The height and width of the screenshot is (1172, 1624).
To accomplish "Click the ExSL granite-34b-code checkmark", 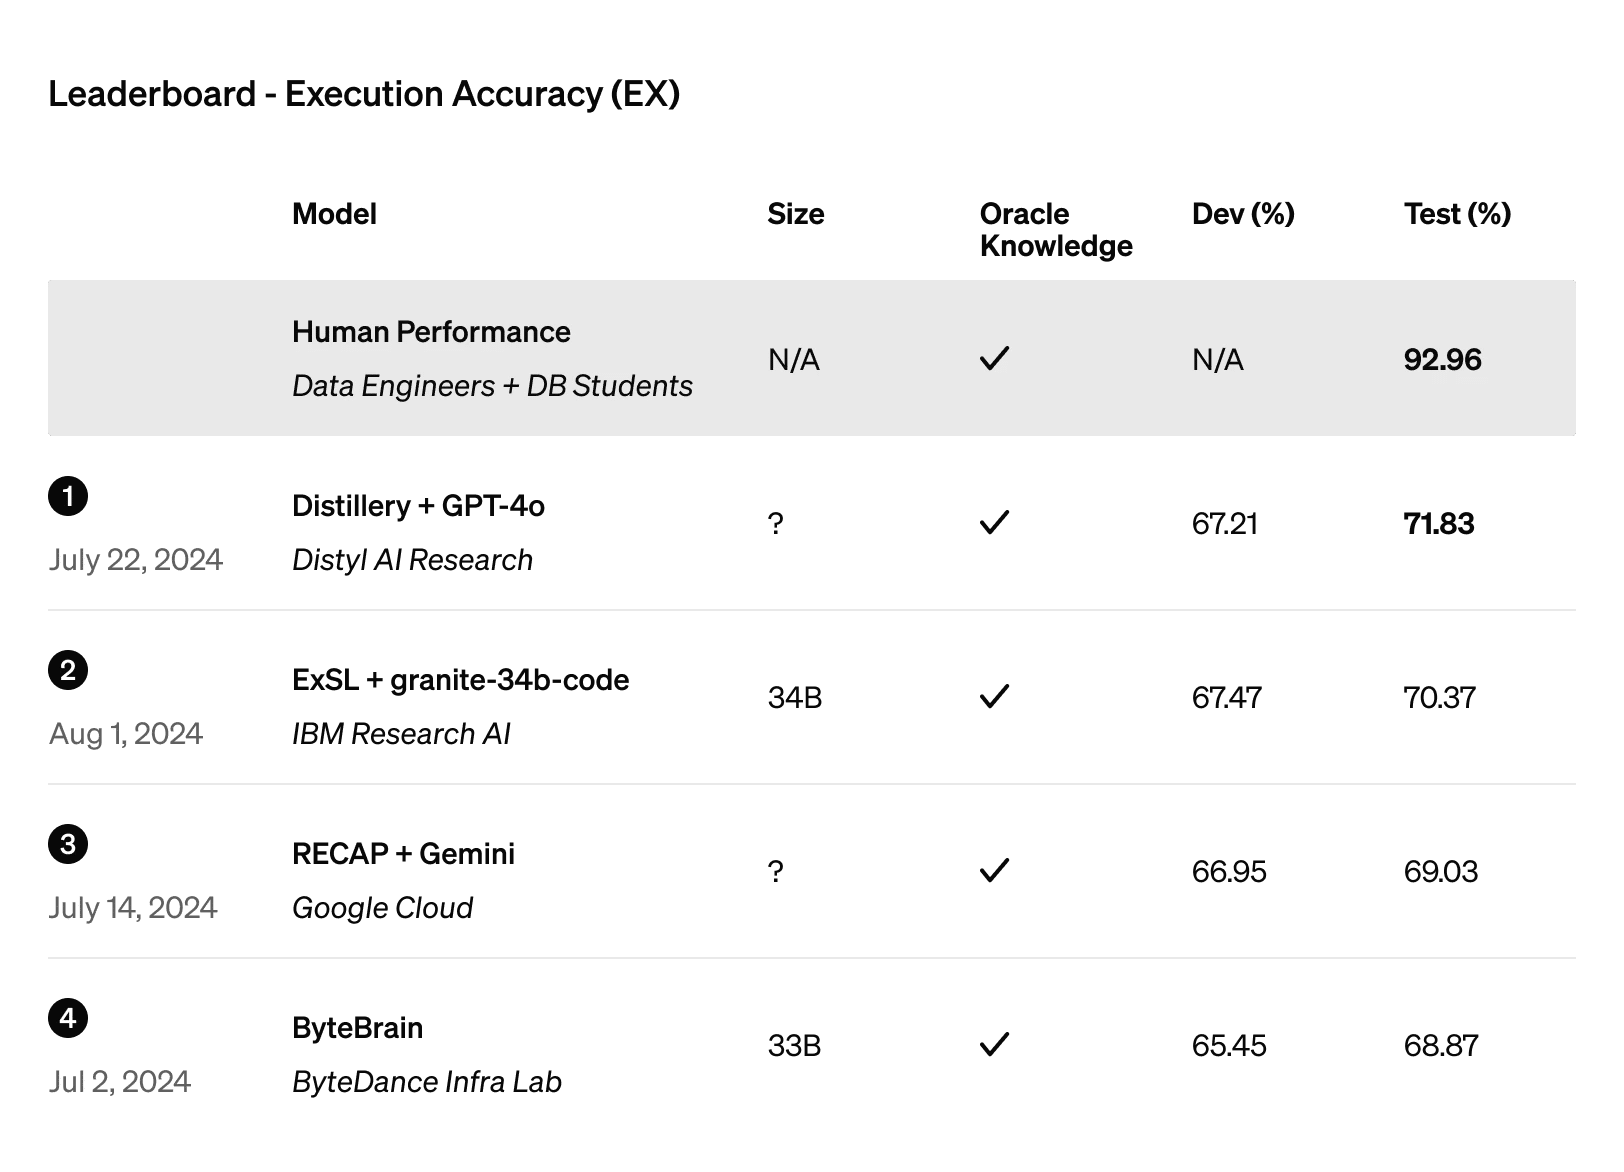I will [994, 697].
